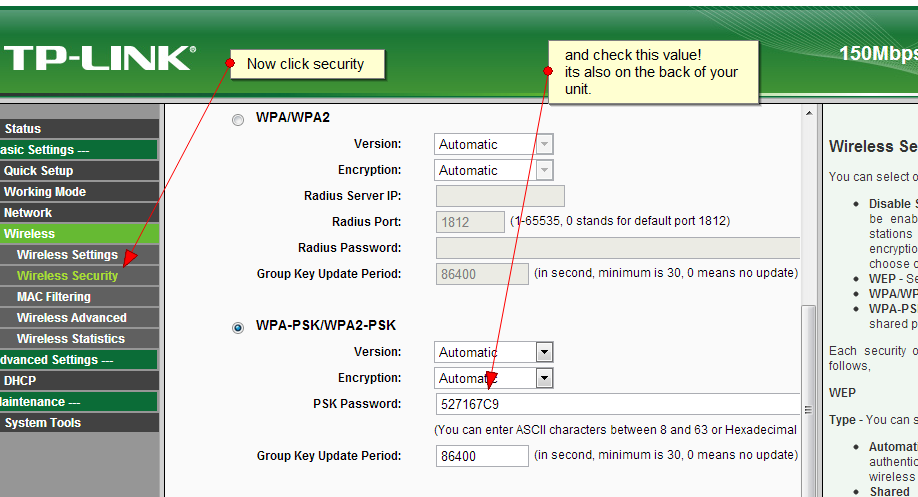The width and height of the screenshot is (918, 497).
Task: Select the Wireless menu section
Action: click(x=79, y=234)
